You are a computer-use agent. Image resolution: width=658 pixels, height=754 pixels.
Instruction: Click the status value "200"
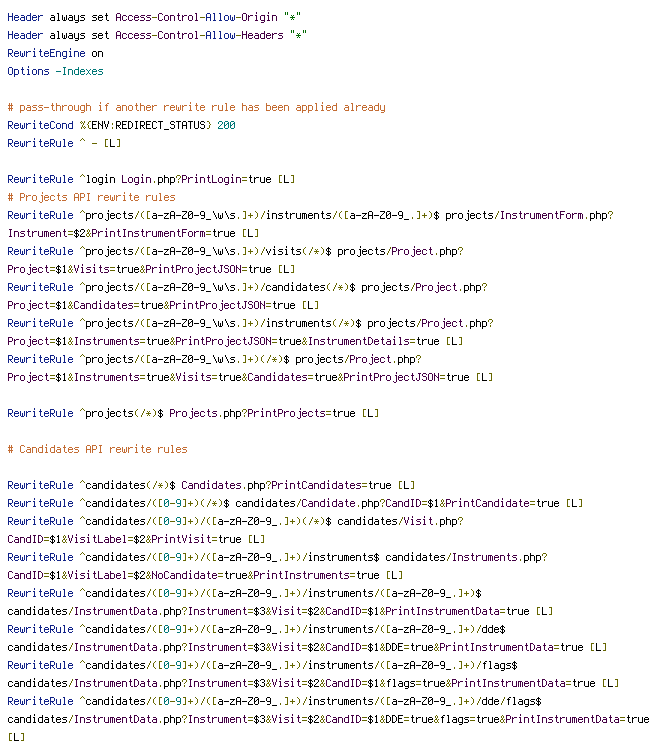coord(227,126)
